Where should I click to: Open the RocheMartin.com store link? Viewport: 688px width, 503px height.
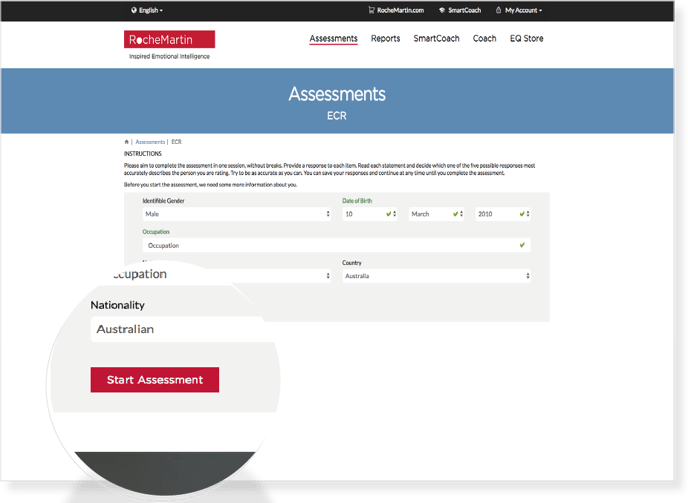click(396, 10)
